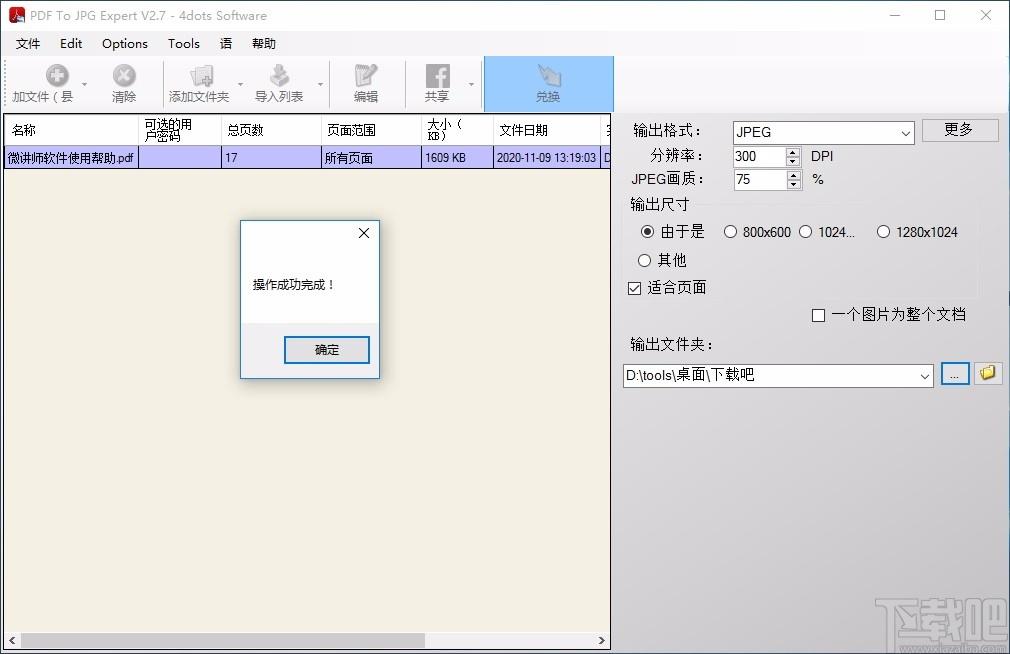Increase the 分辨率 DPI value
The image size is (1010, 654).
tap(793, 151)
